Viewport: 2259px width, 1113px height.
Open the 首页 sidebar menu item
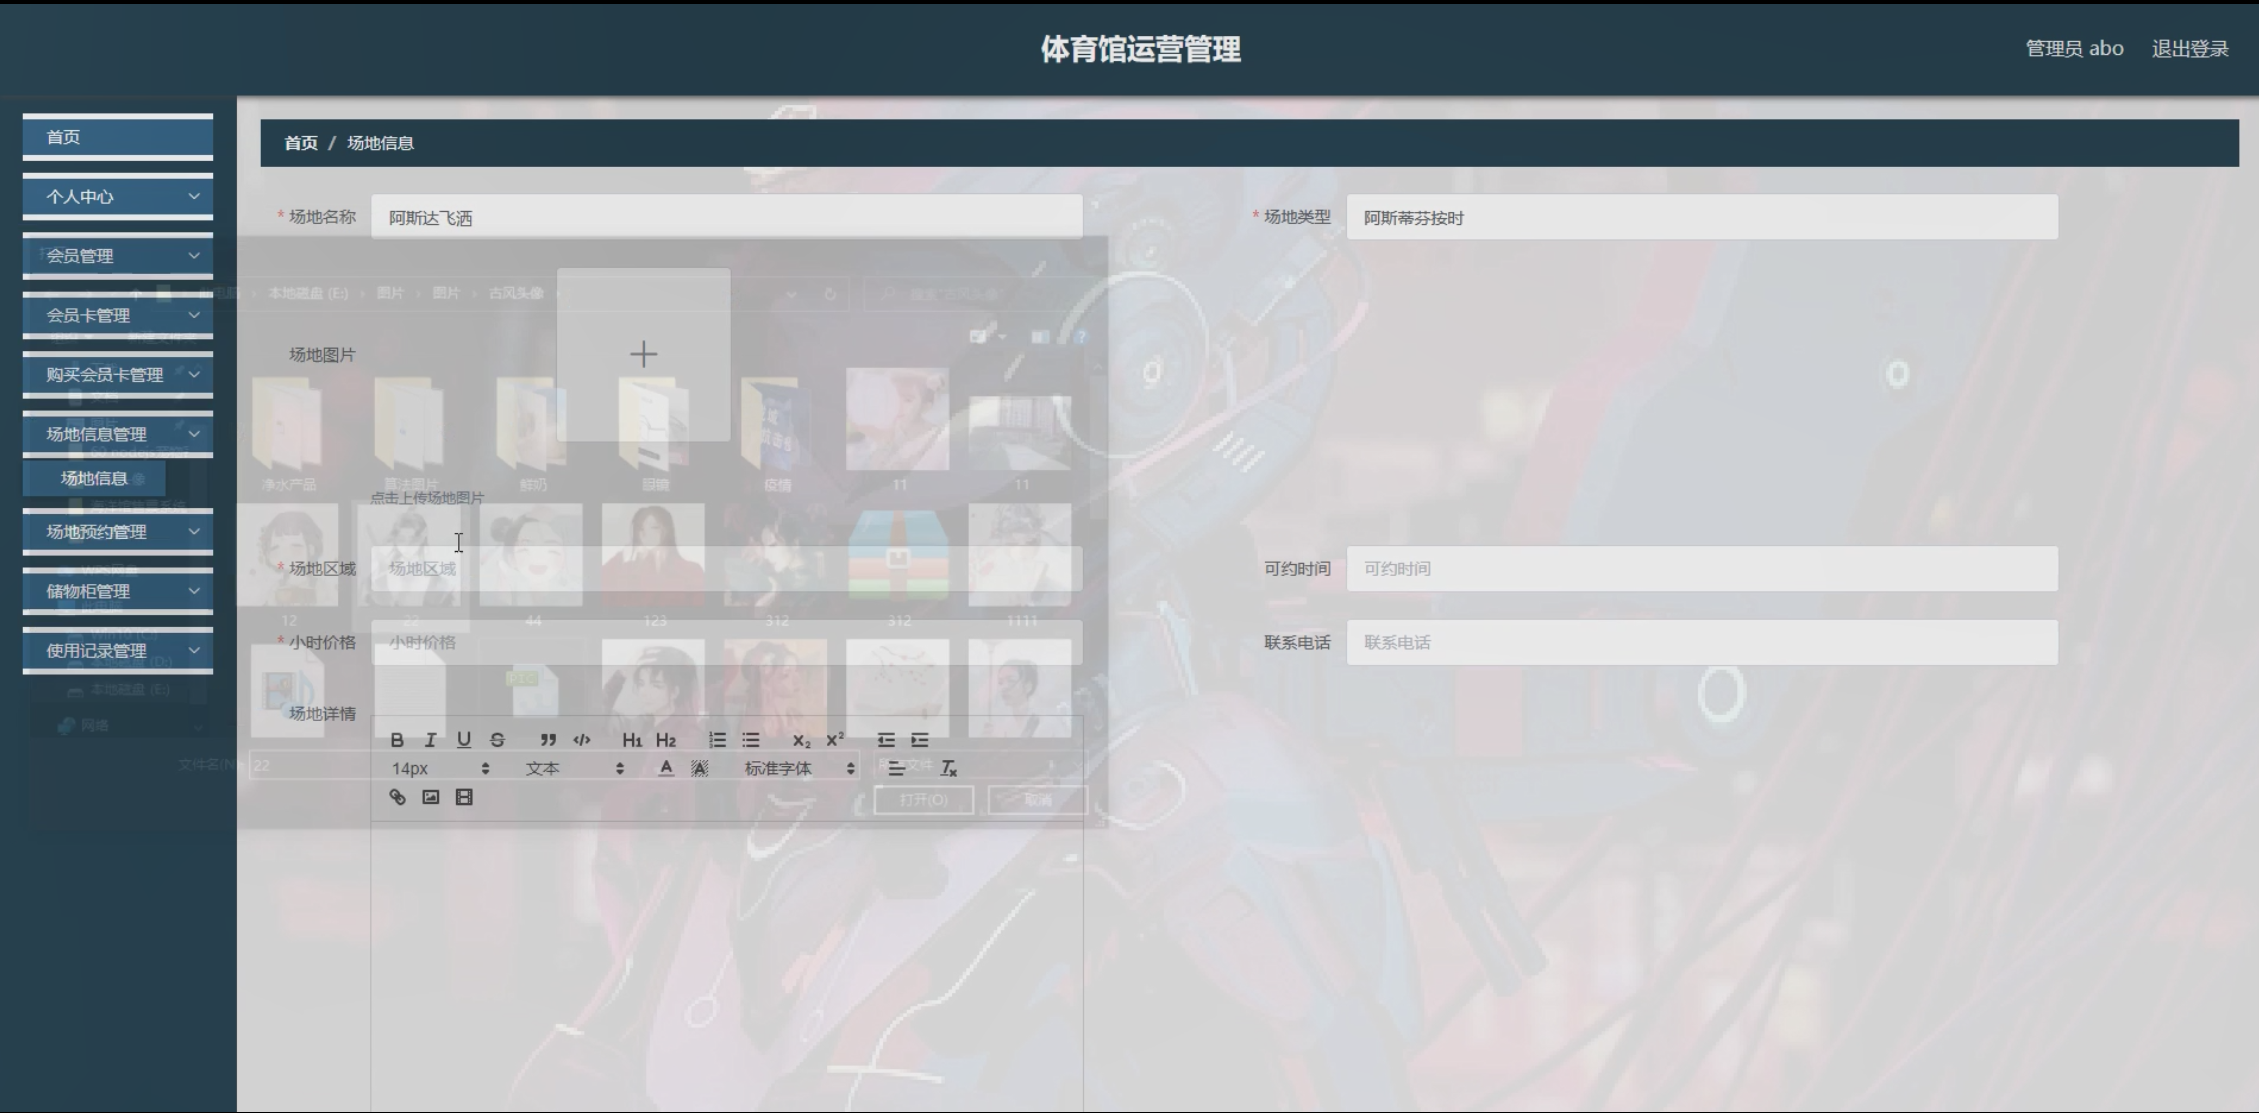tap(118, 137)
